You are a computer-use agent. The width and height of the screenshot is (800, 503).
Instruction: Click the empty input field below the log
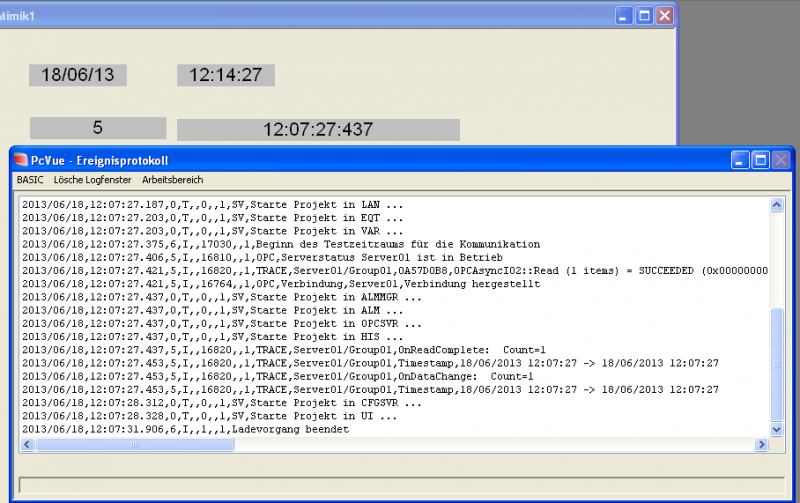click(402, 485)
